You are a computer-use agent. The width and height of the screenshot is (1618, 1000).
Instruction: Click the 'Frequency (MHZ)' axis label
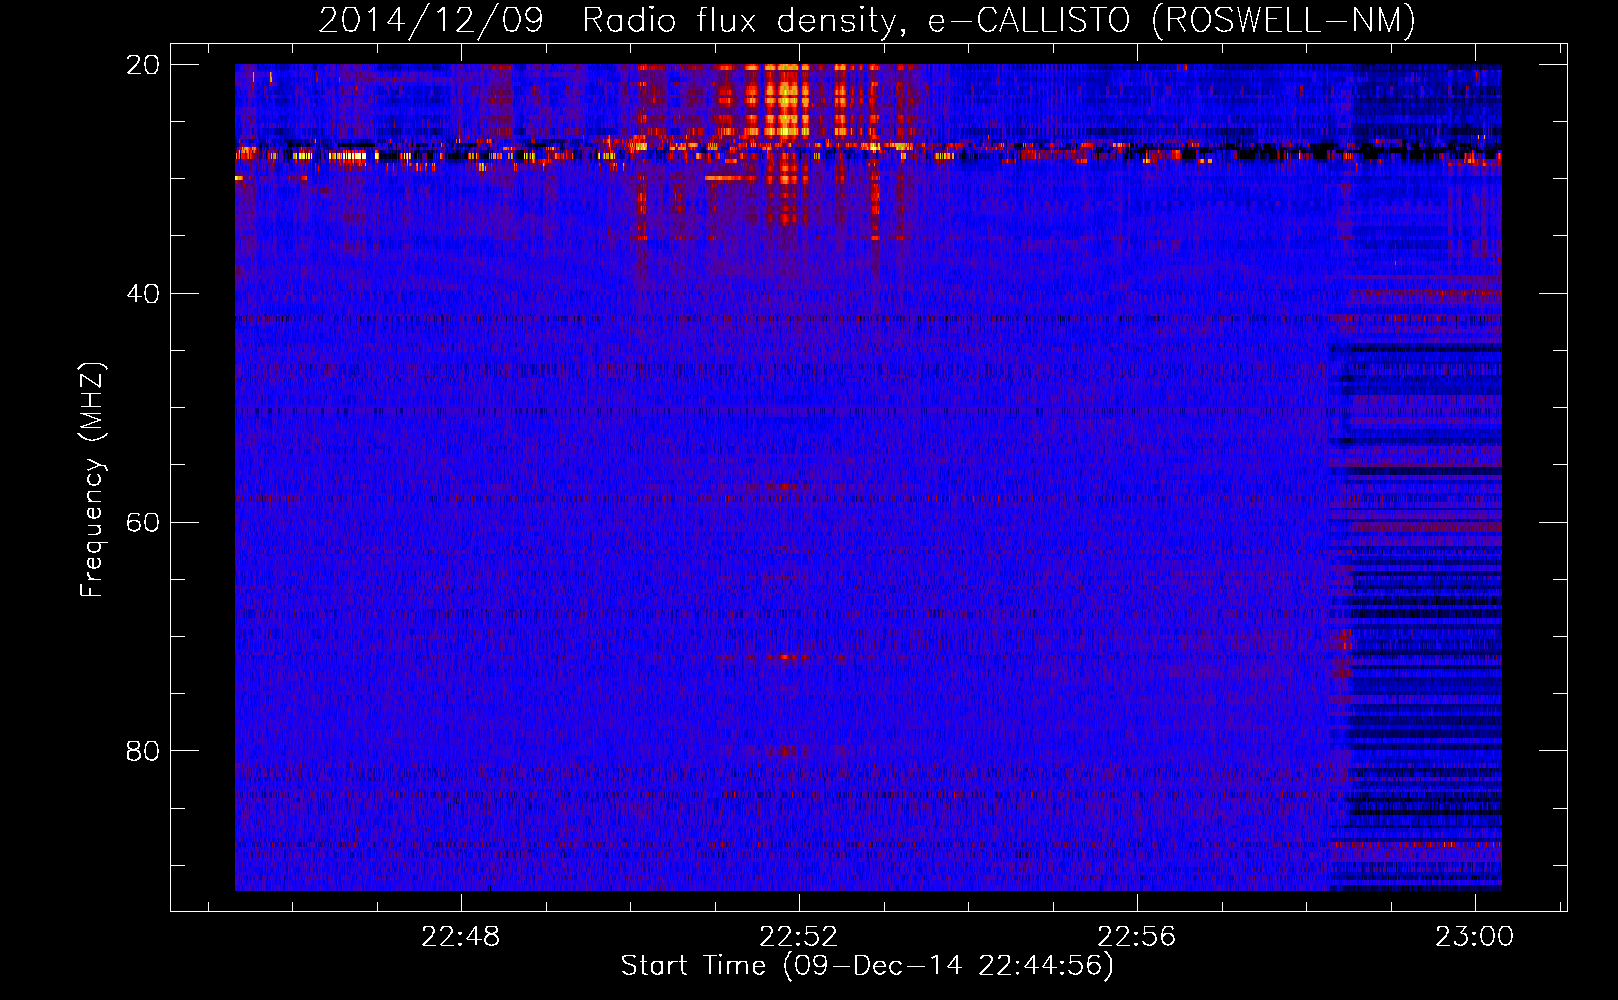[x=92, y=481]
